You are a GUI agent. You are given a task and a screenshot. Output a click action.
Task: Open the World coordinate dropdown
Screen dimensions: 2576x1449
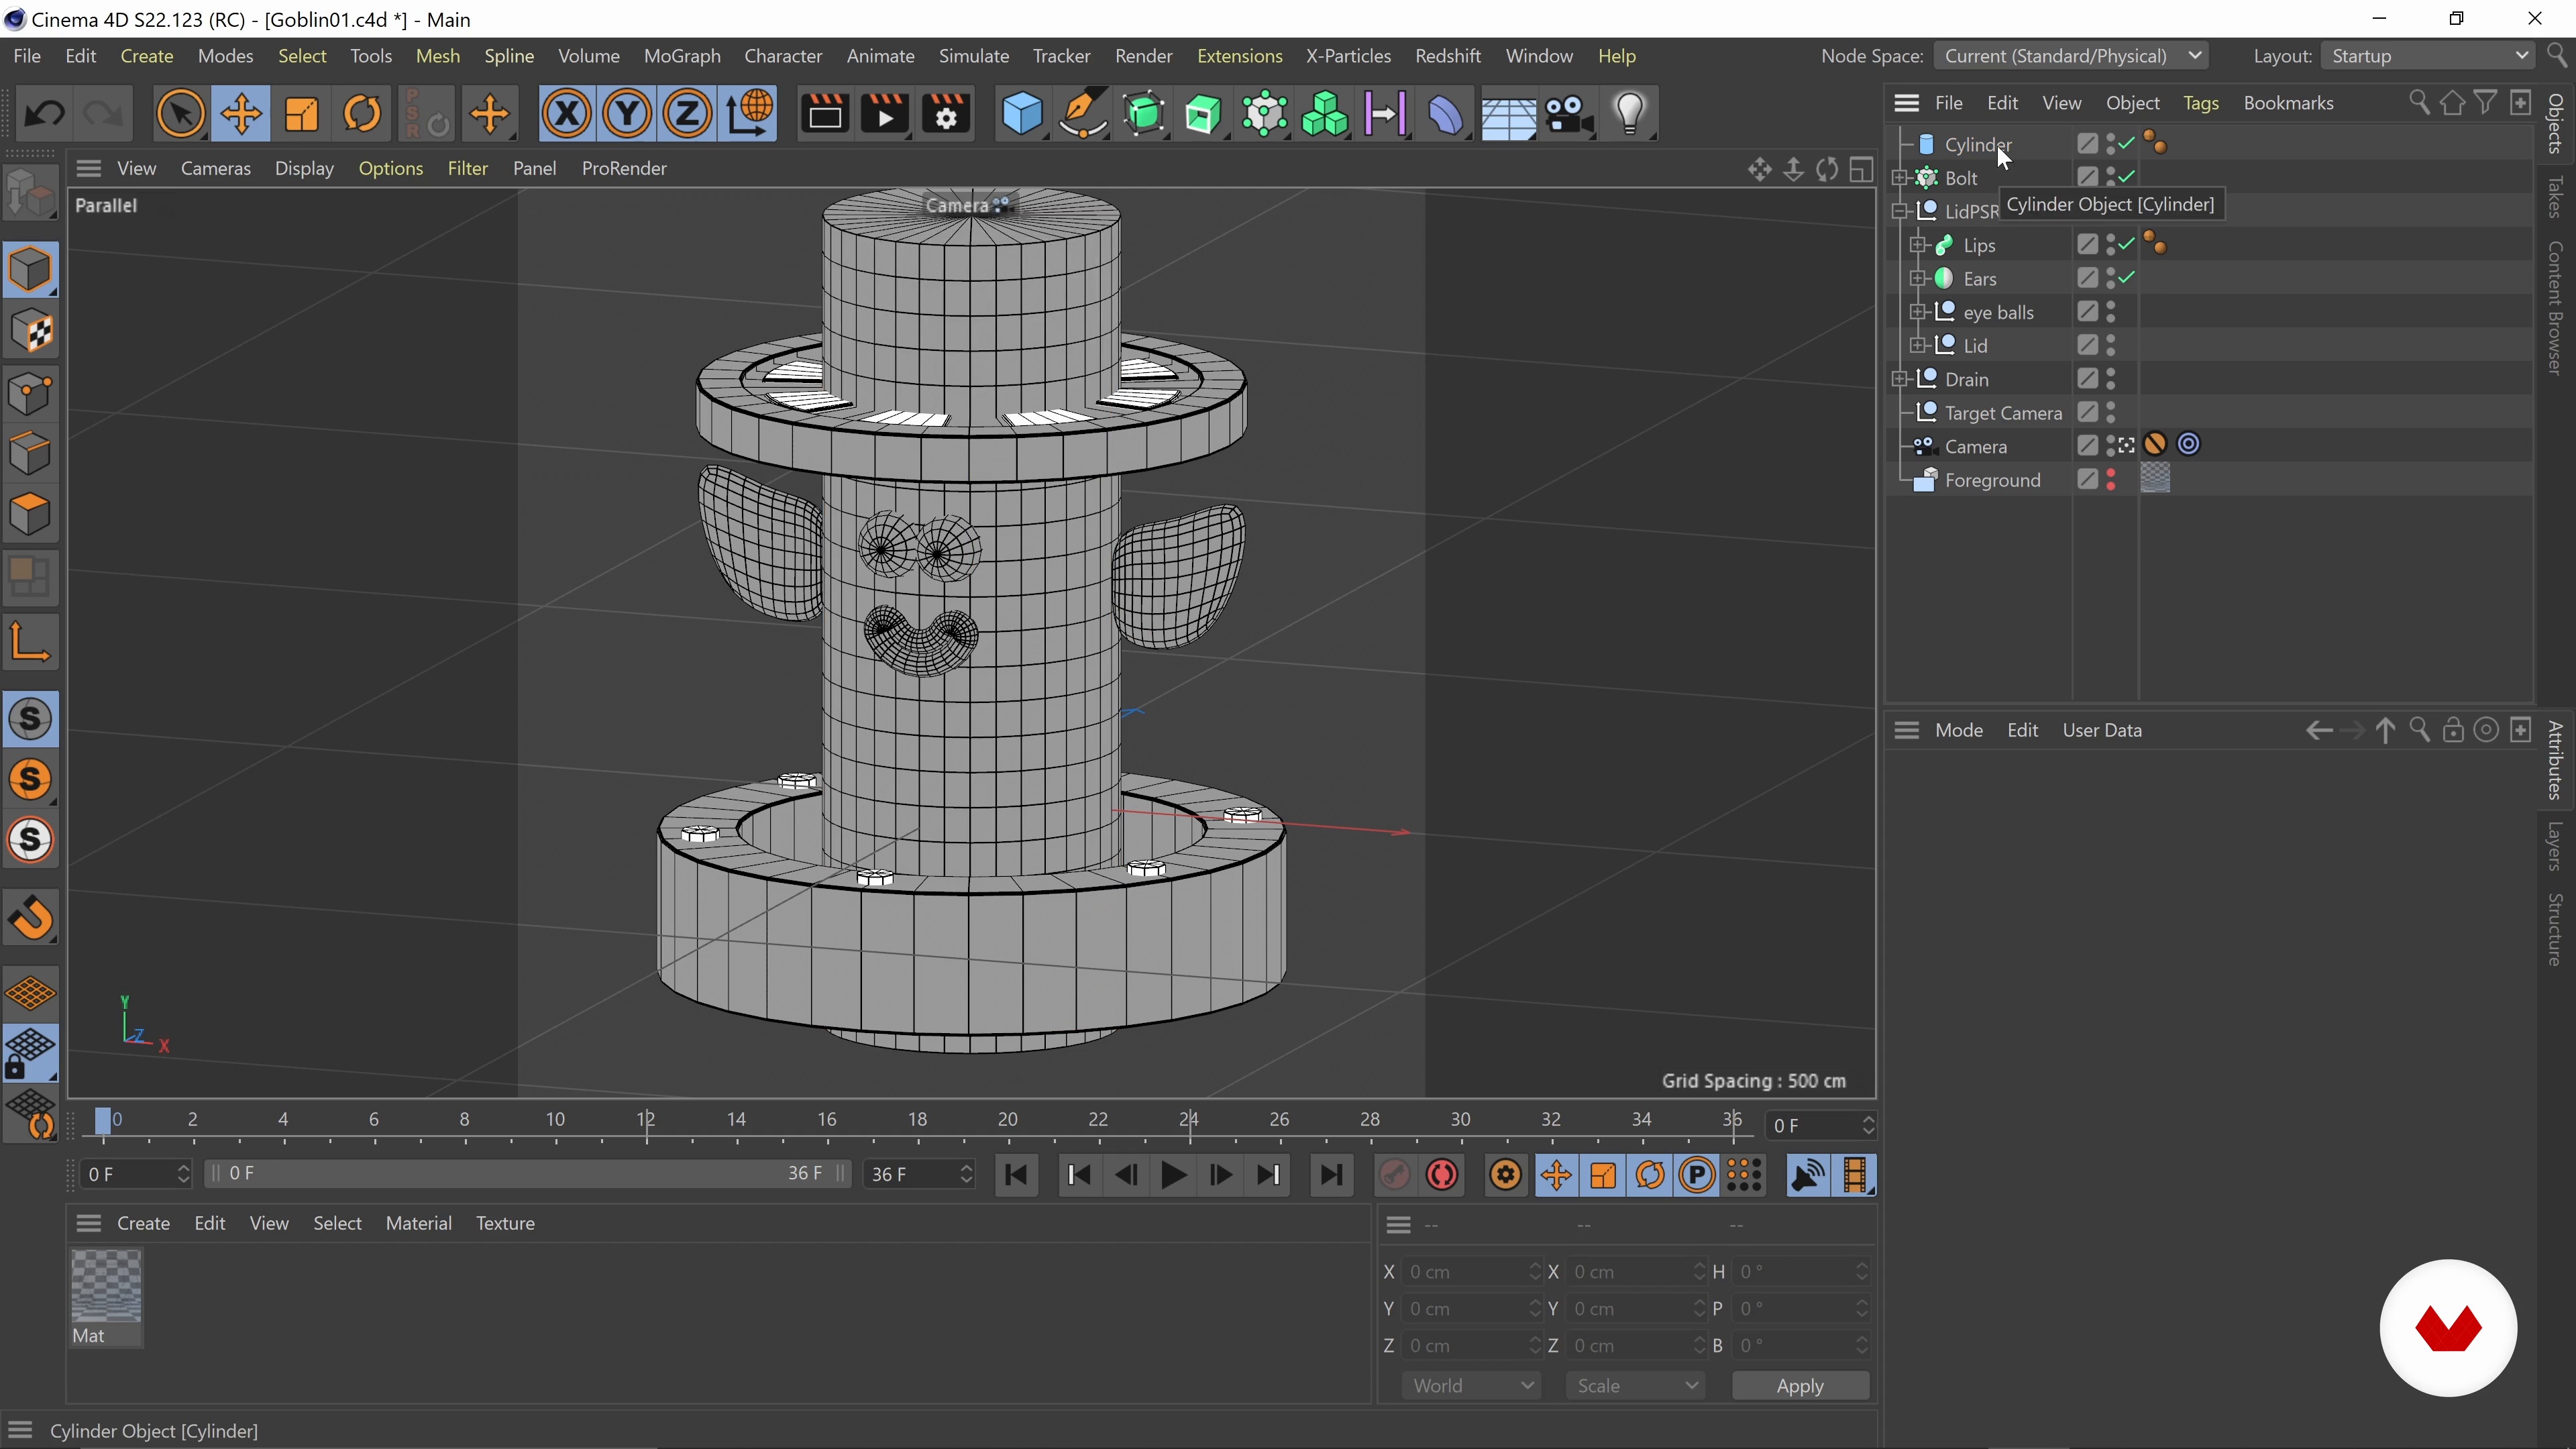[1471, 1385]
